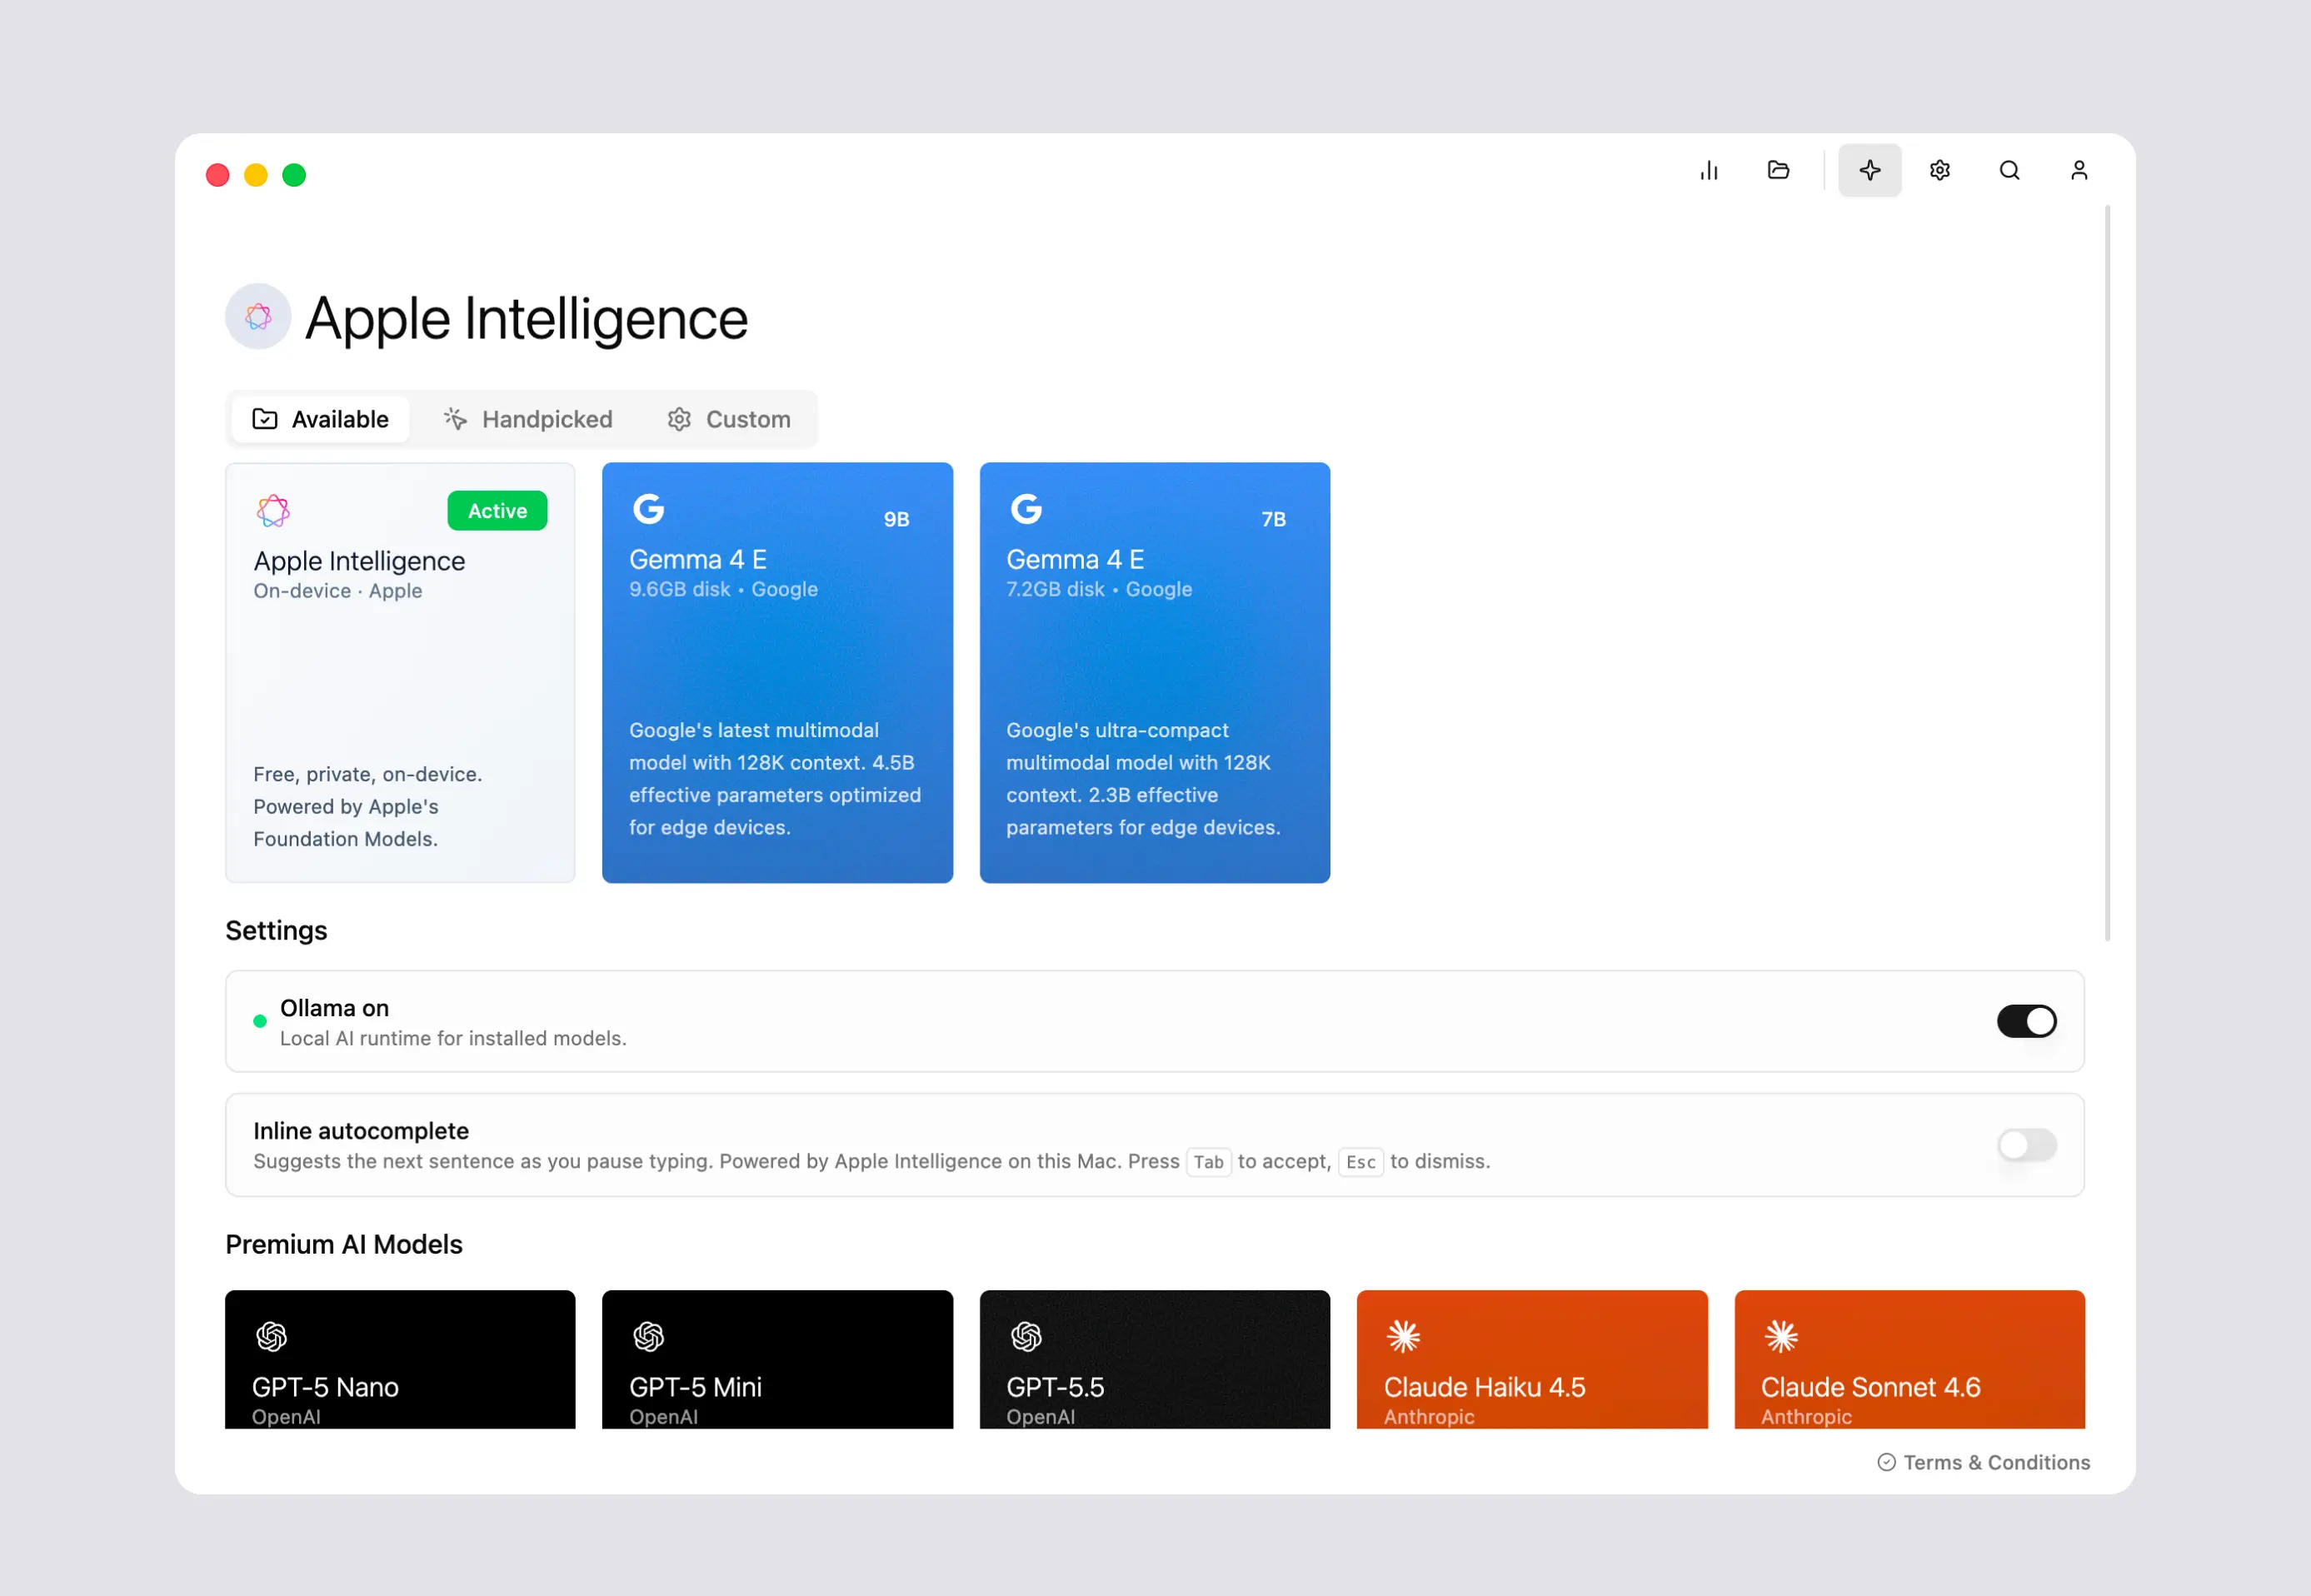
Task: Open the user account icon
Action: [2078, 171]
